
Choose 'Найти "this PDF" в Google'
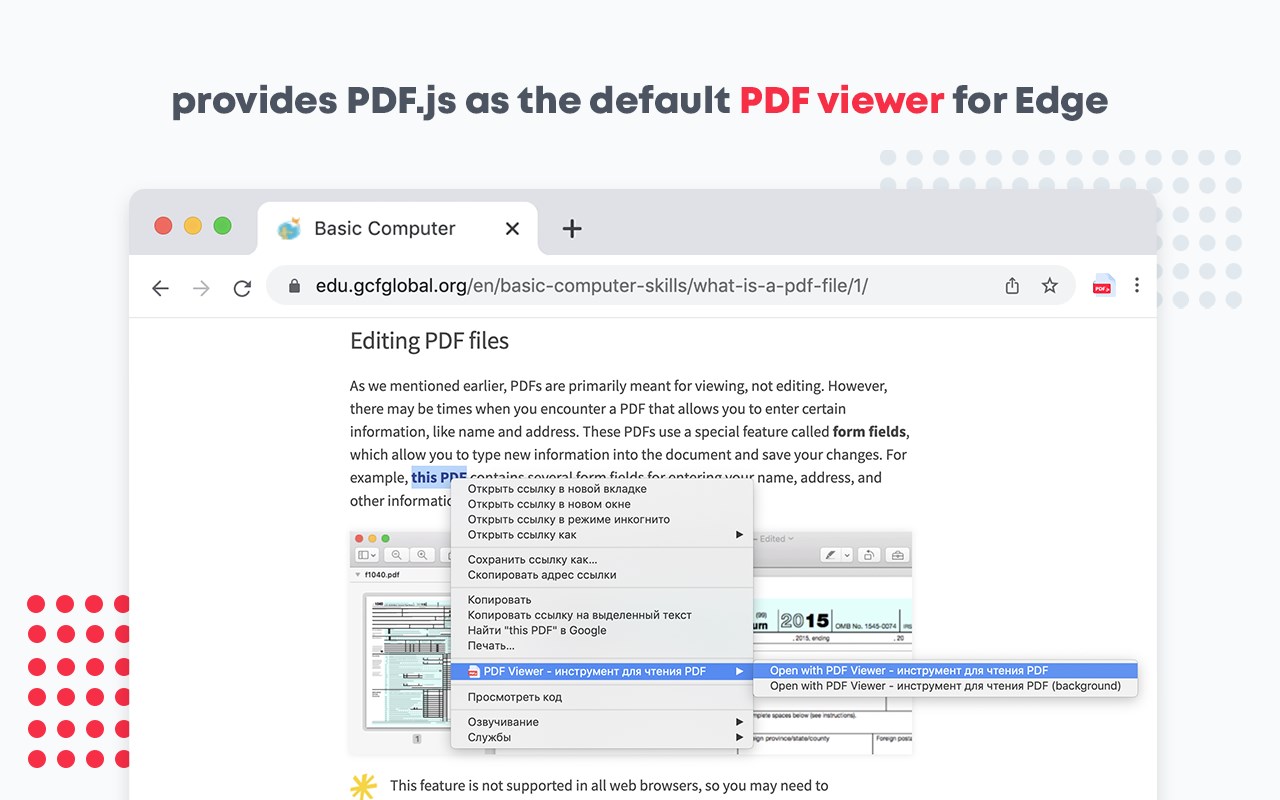601,630
